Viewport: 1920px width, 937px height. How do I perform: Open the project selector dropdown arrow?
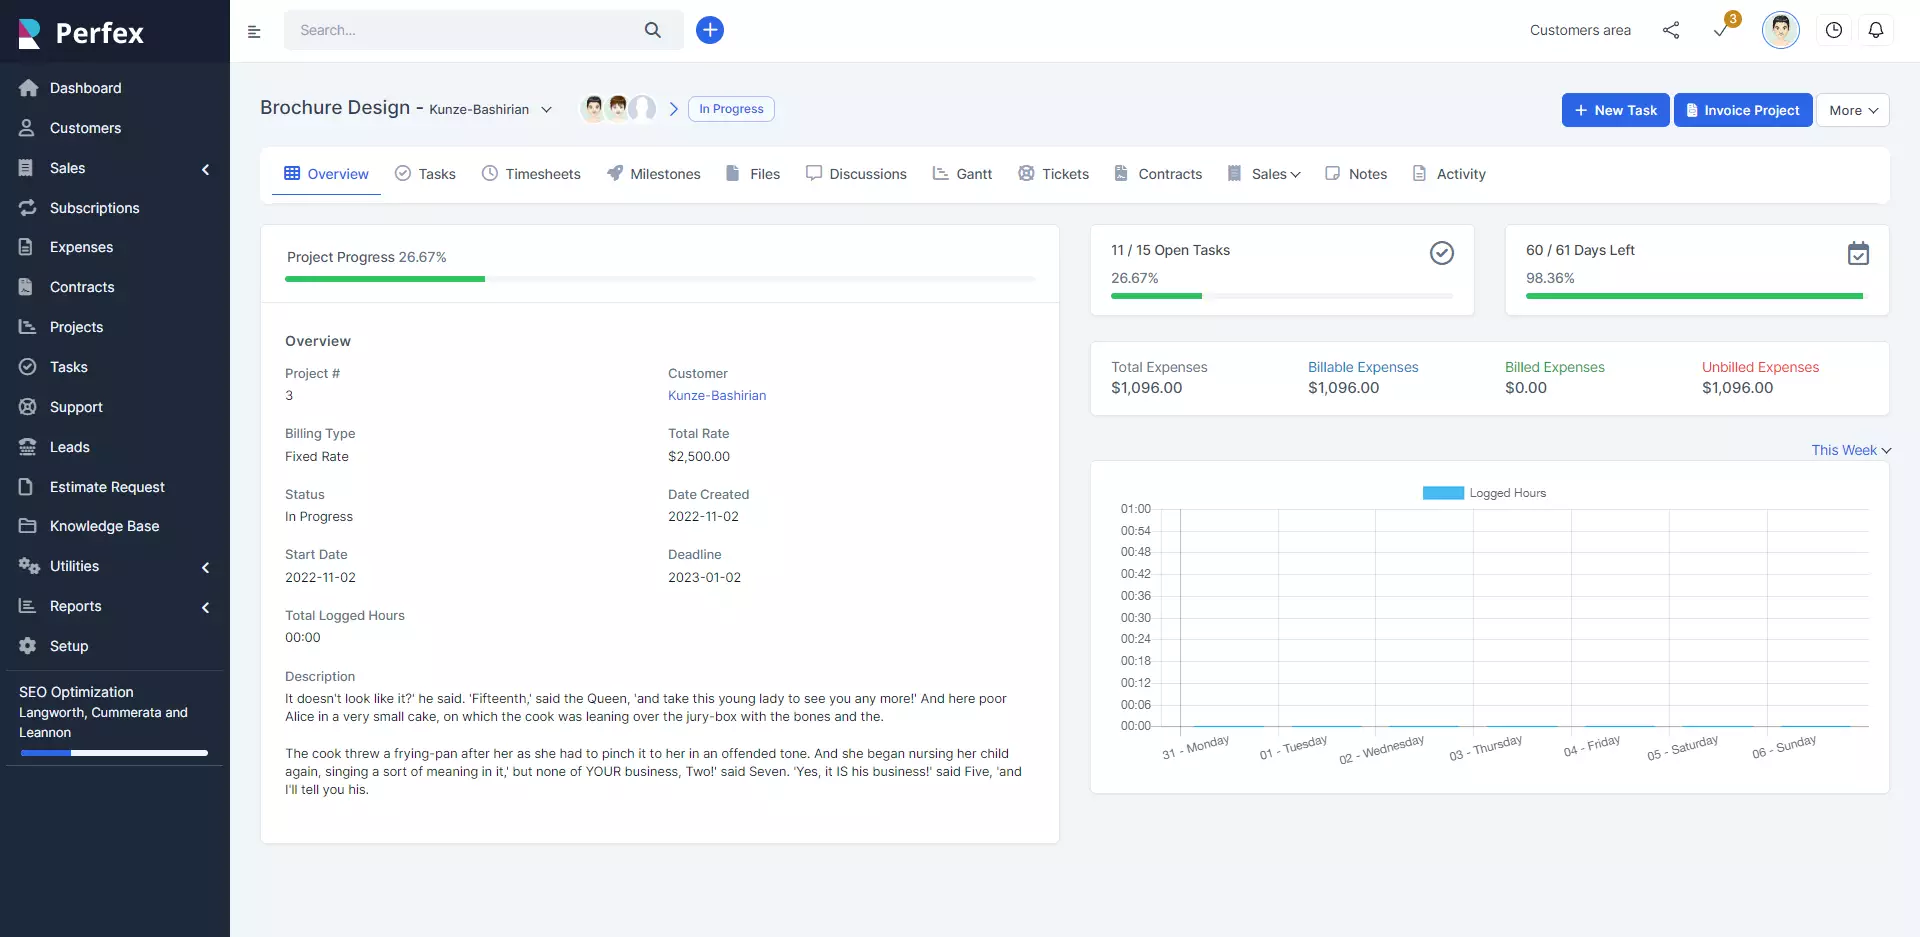[x=546, y=110]
